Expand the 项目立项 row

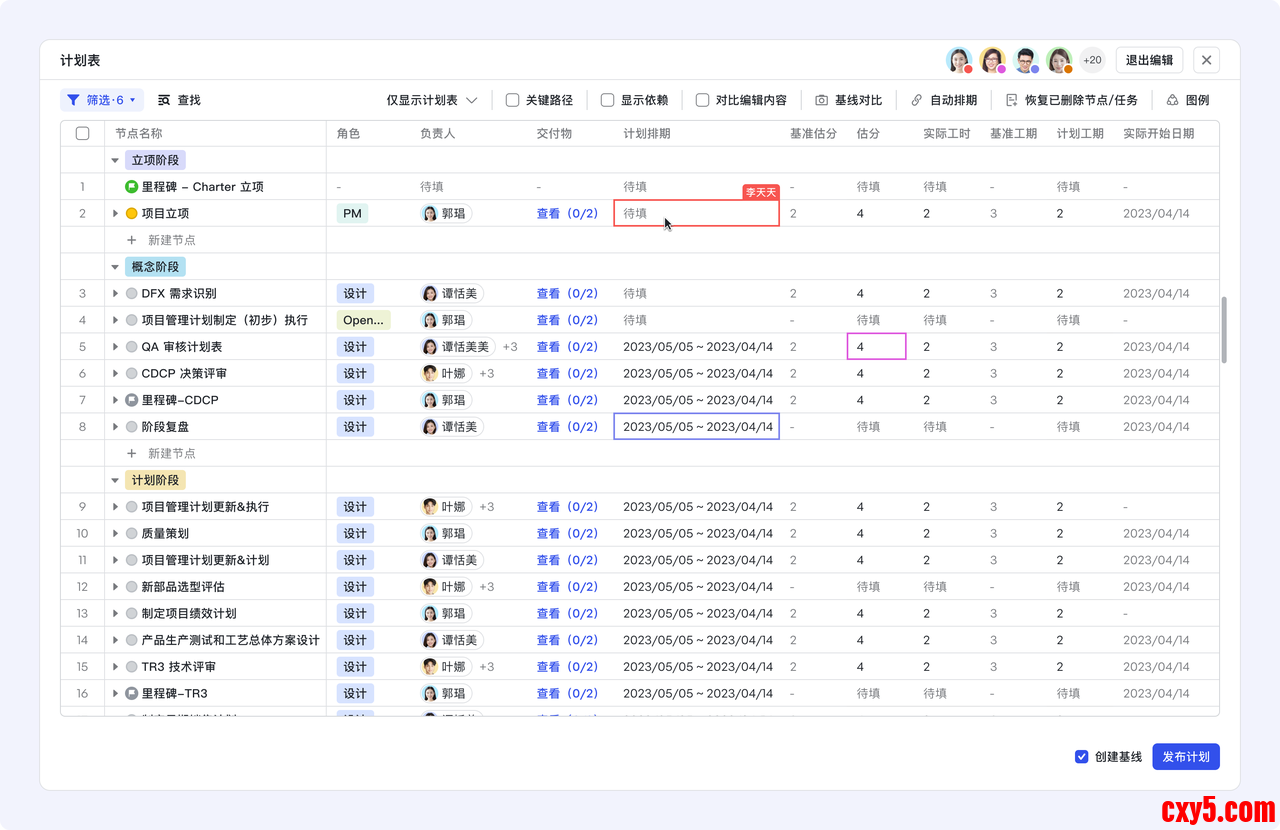(x=115, y=214)
